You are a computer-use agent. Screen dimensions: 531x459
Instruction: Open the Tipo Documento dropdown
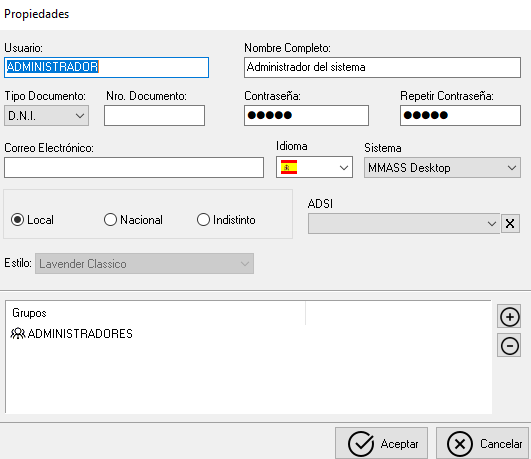point(46,116)
